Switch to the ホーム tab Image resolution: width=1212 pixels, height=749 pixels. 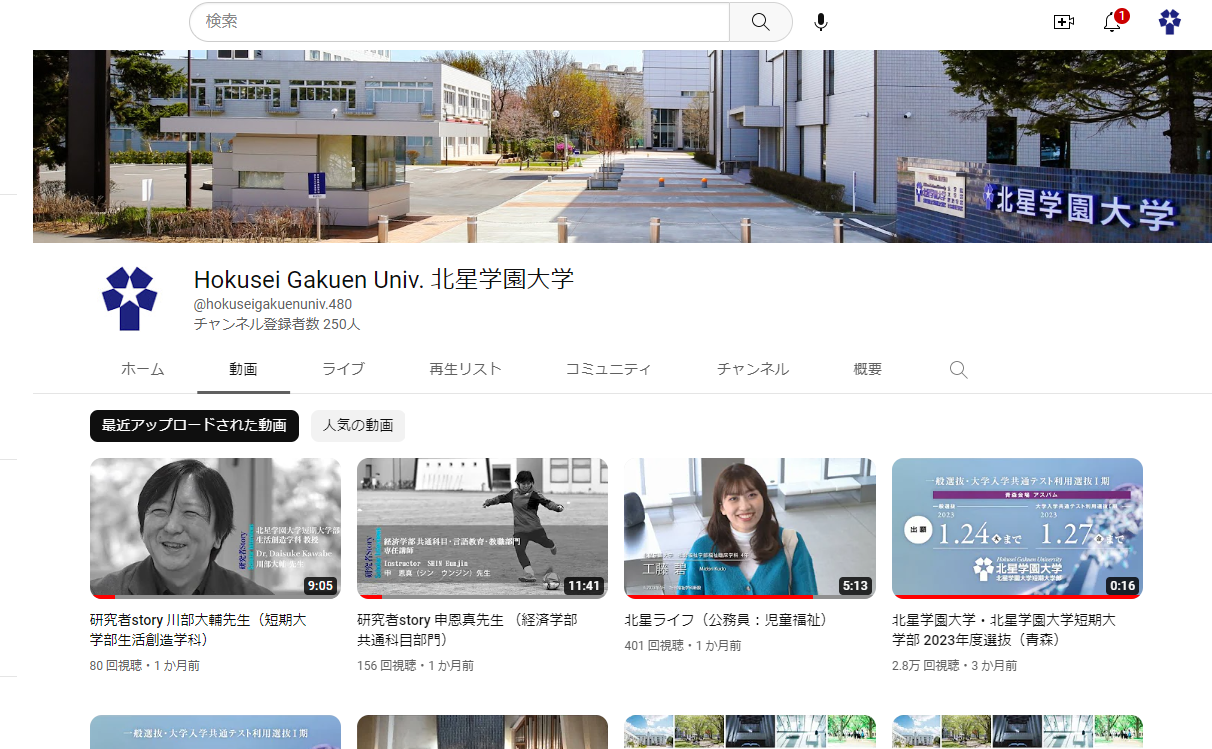[x=143, y=369]
